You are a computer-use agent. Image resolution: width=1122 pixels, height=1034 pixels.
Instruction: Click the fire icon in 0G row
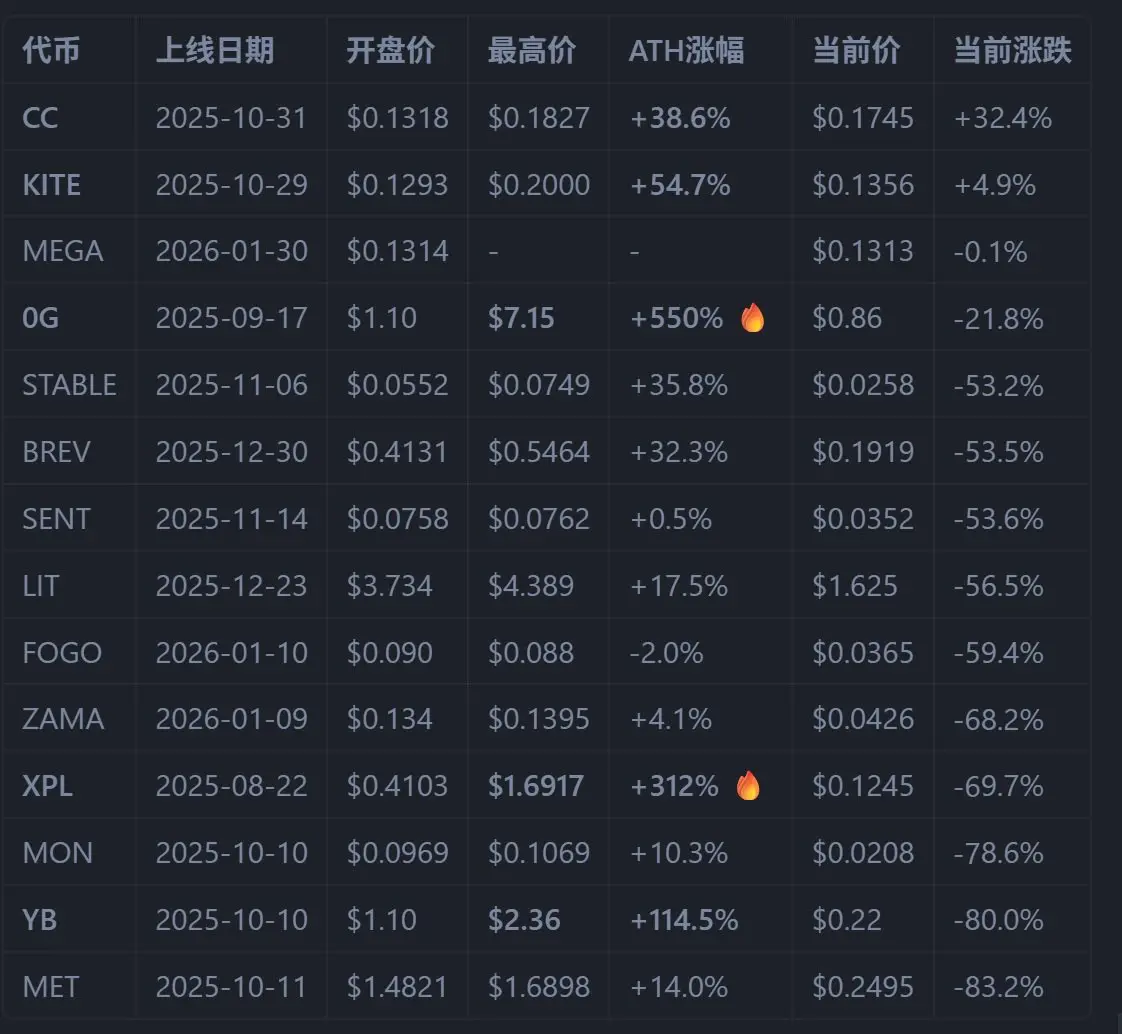point(752,317)
